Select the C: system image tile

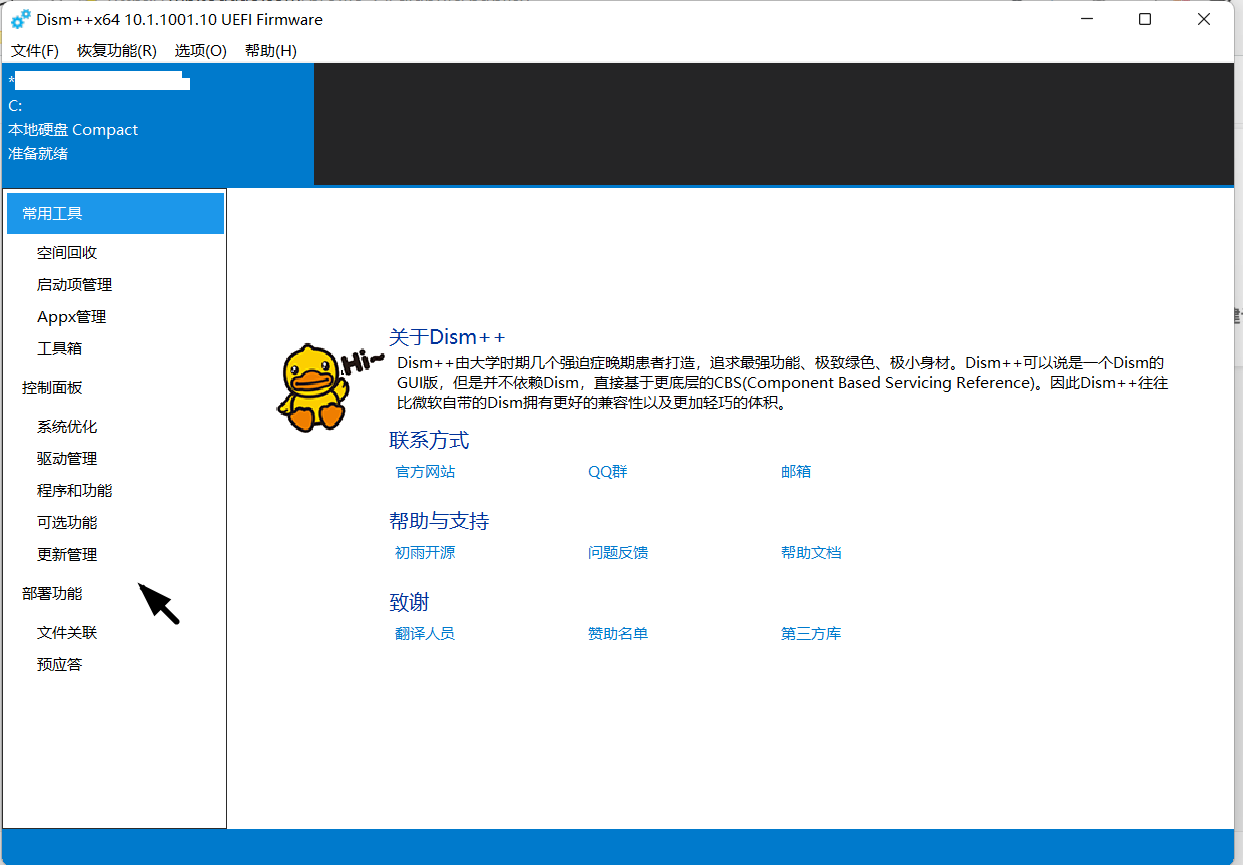coord(157,124)
